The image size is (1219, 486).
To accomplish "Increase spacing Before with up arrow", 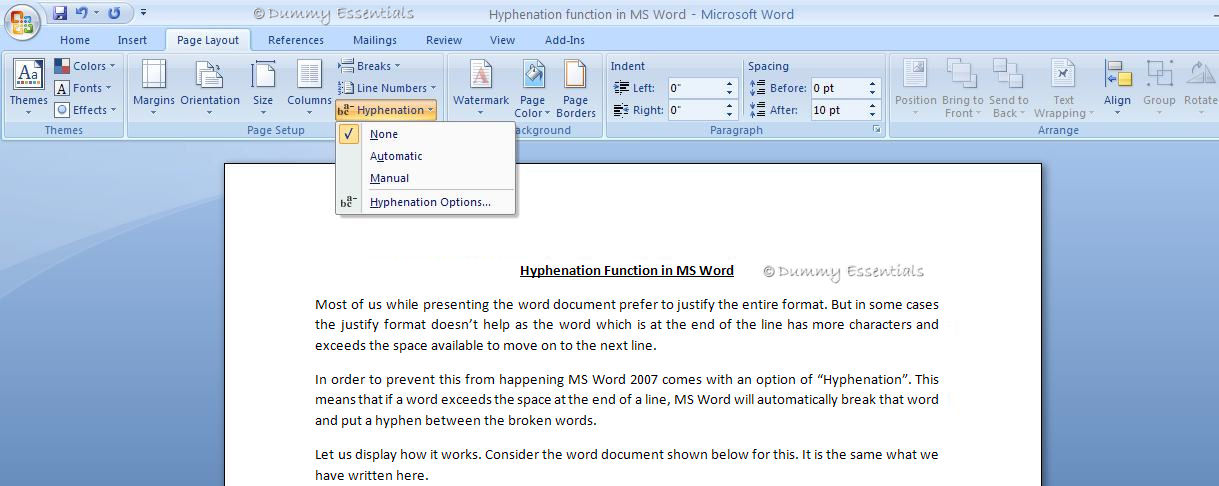I will coord(873,84).
